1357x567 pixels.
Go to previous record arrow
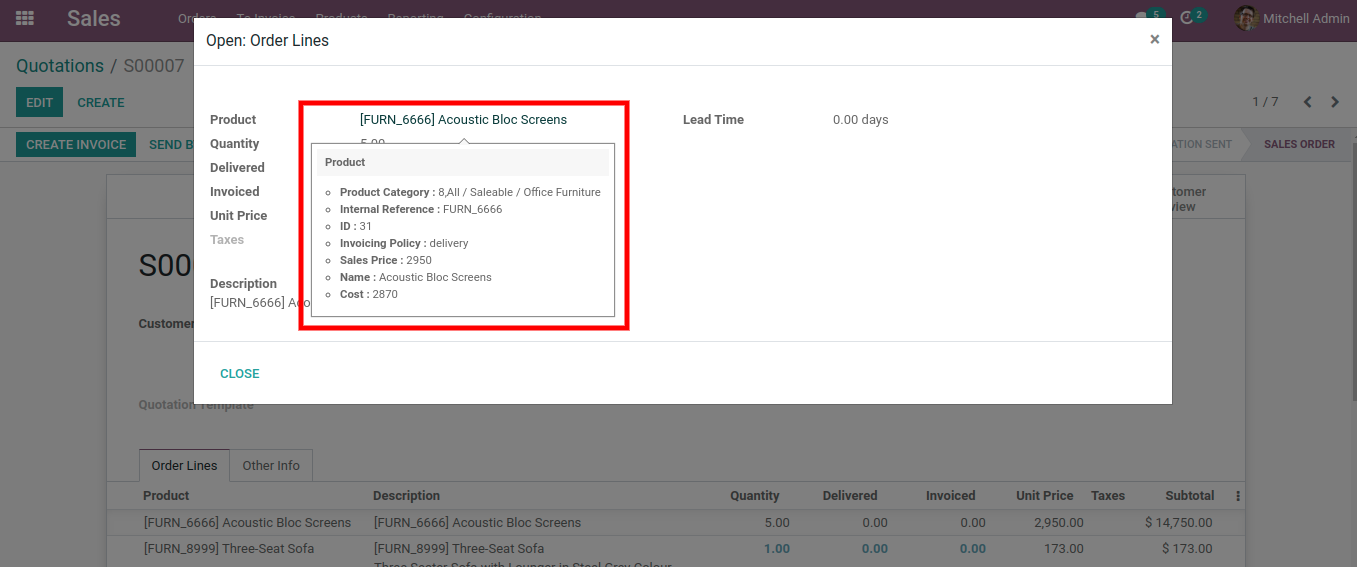(x=1307, y=102)
